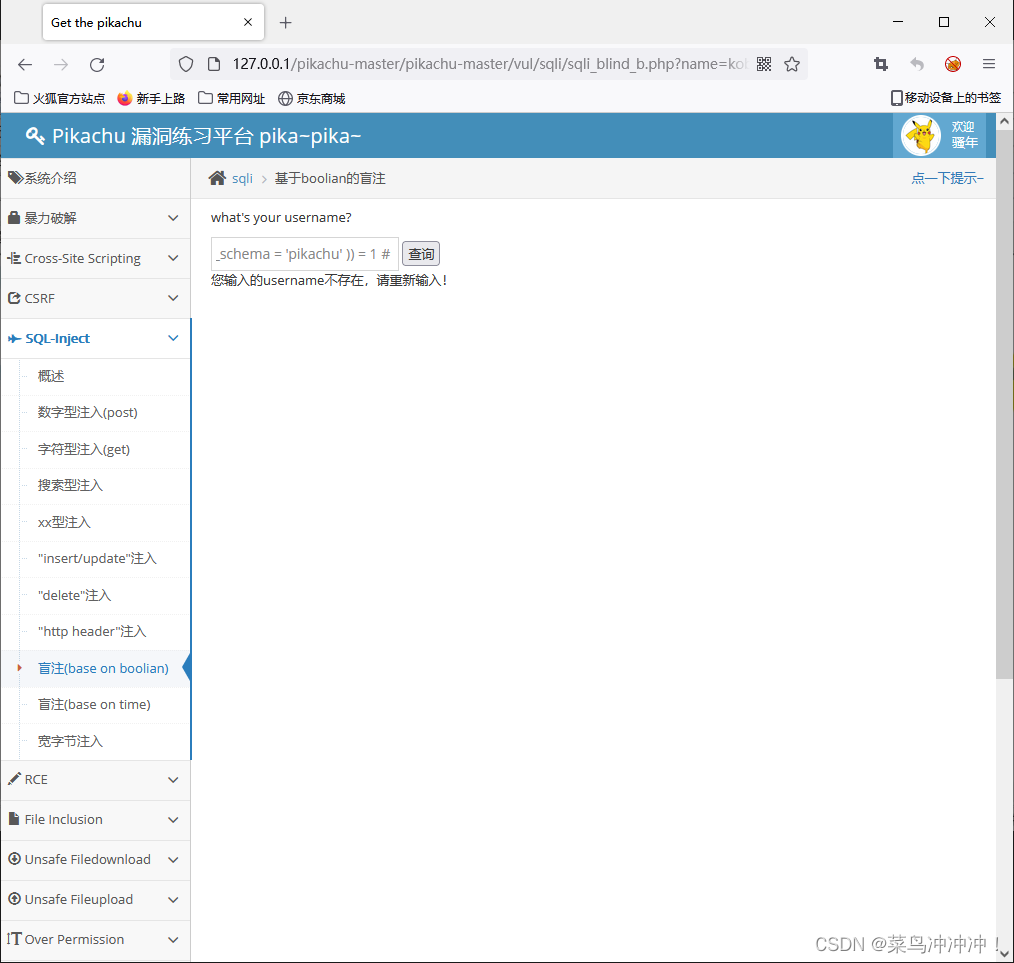Viewport: 1014px width, 963px height.
Task: Select 数字型注入(post) in the sidebar
Action: pos(87,412)
